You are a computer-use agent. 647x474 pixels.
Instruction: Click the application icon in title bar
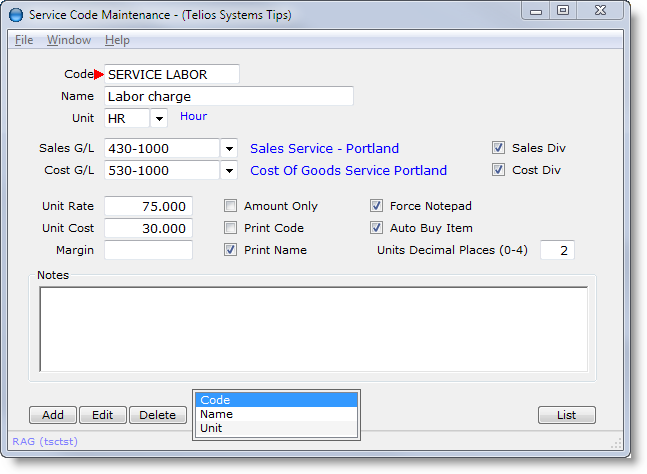pos(17,12)
